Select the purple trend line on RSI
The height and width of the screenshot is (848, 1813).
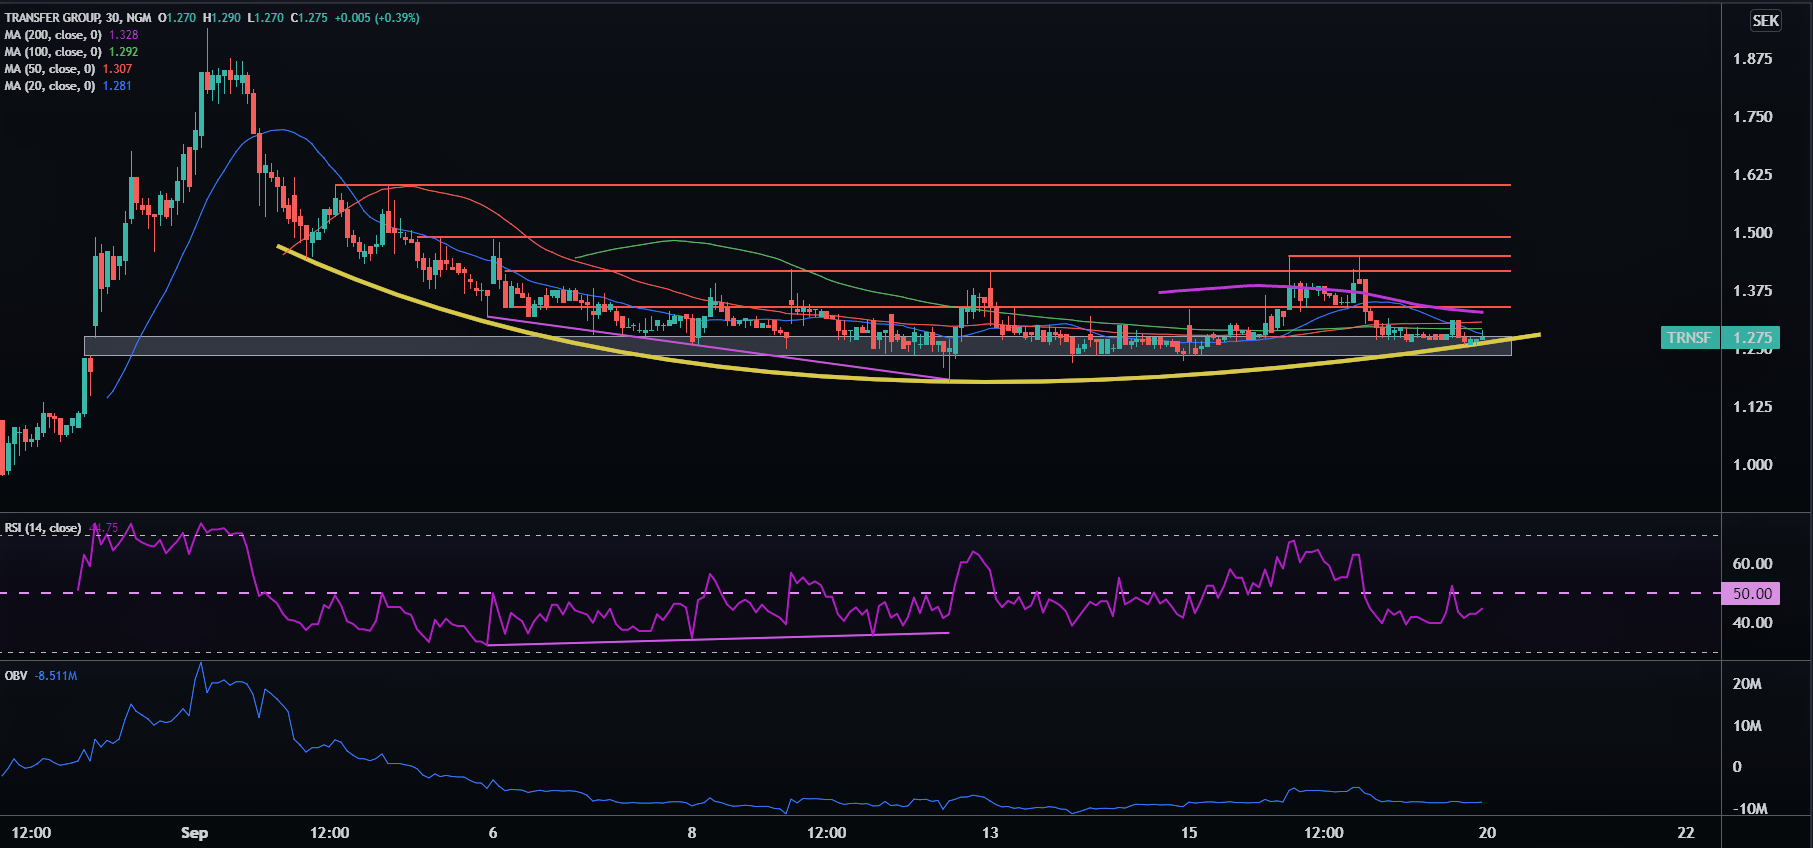pos(700,638)
